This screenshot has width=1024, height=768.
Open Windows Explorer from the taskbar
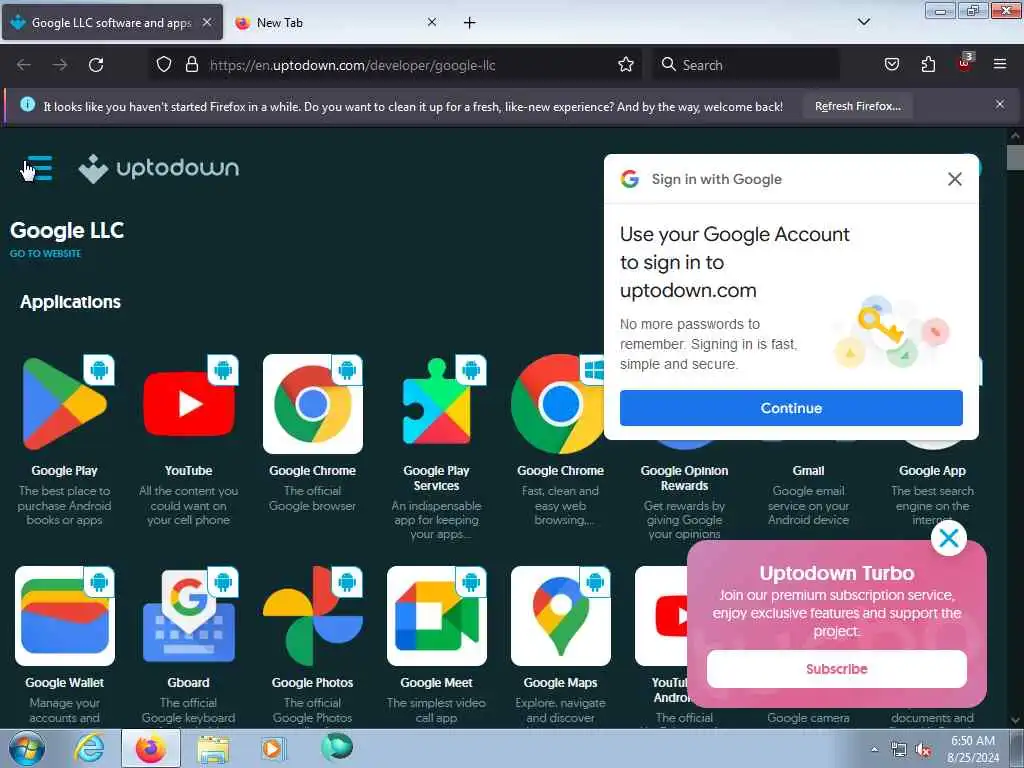point(213,748)
